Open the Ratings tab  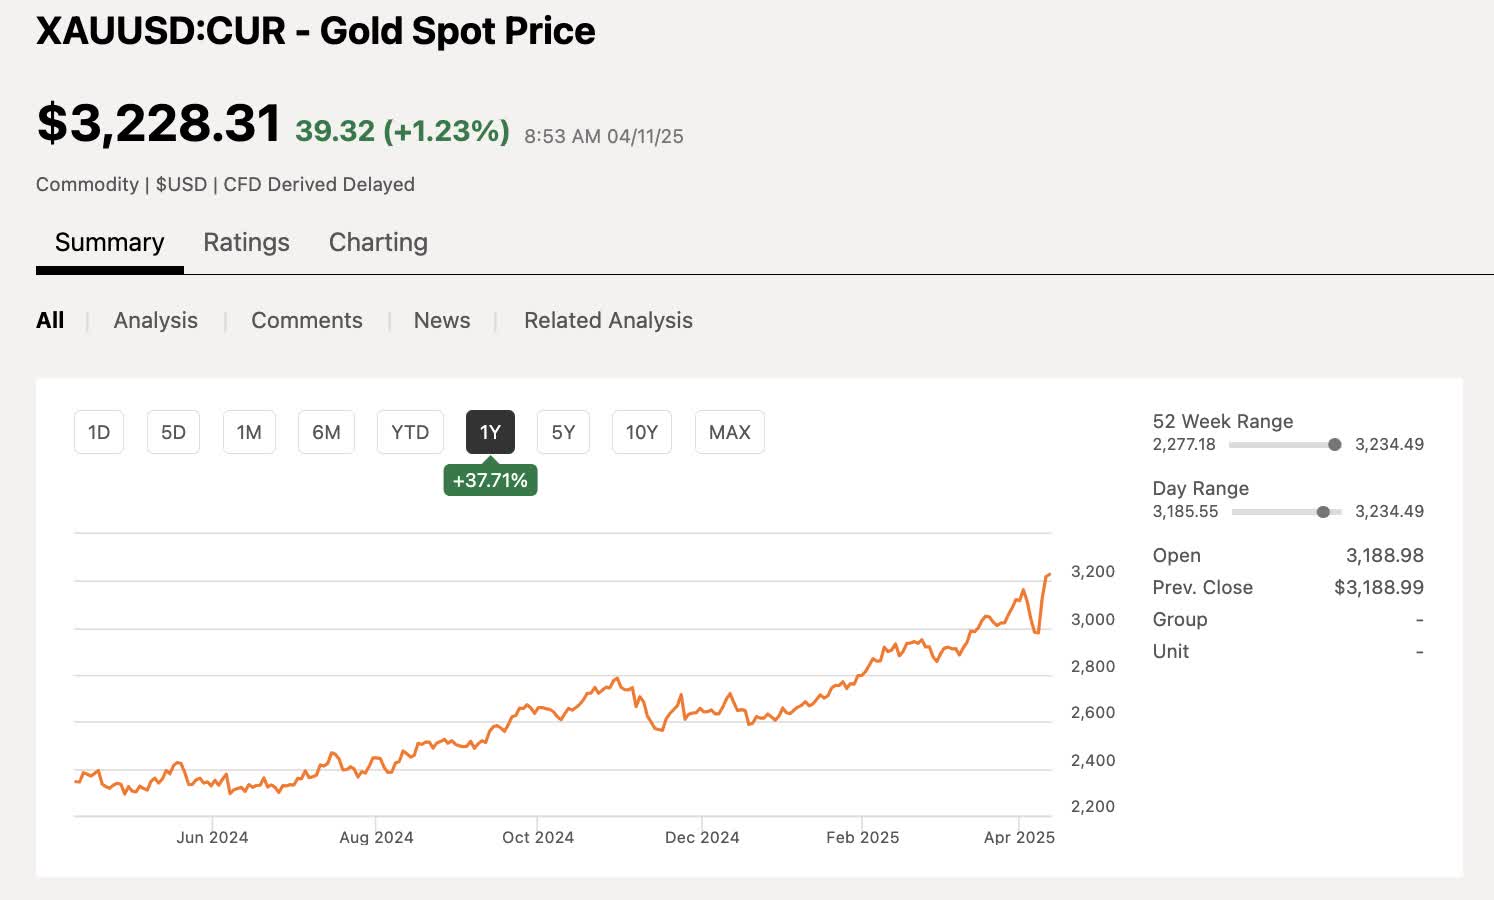(x=246, y=243)
